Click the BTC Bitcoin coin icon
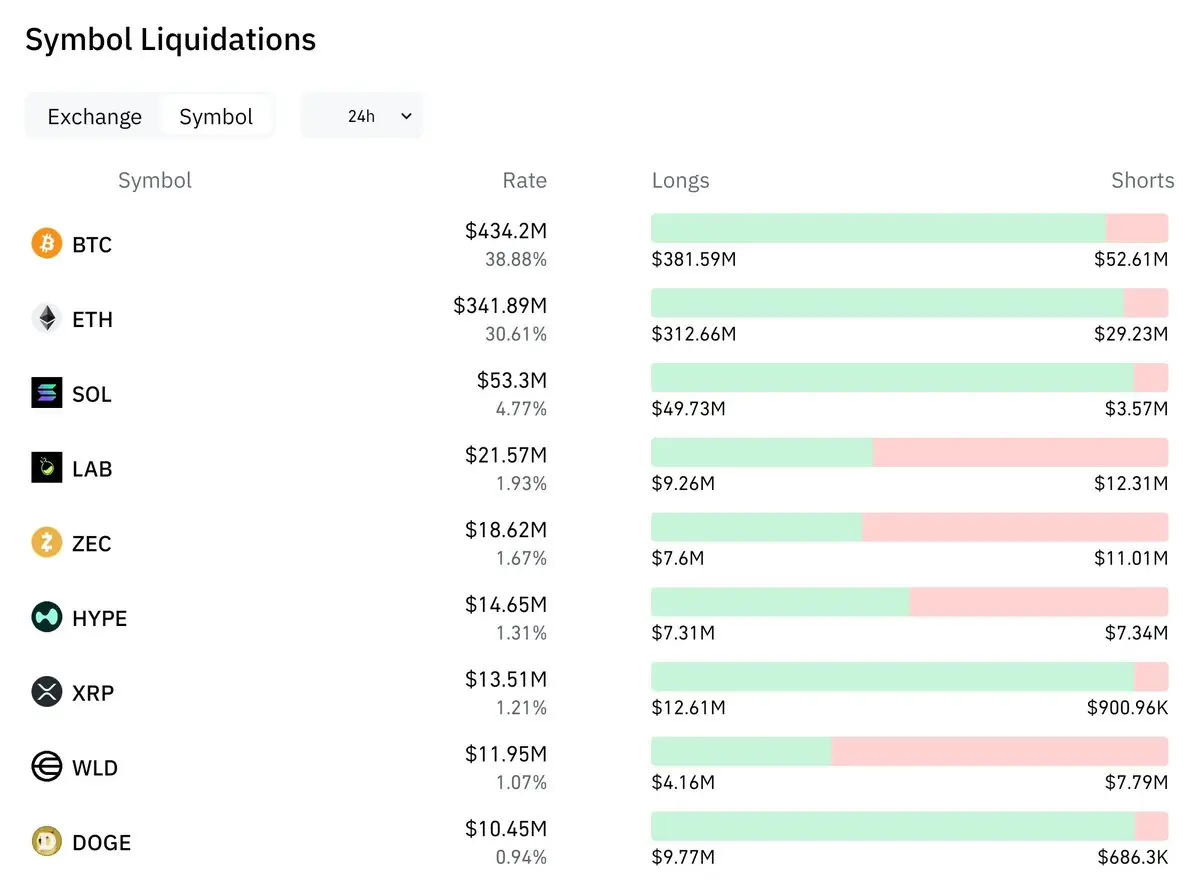The height and width of the screenshot is (889, 1200). point(47,243)
